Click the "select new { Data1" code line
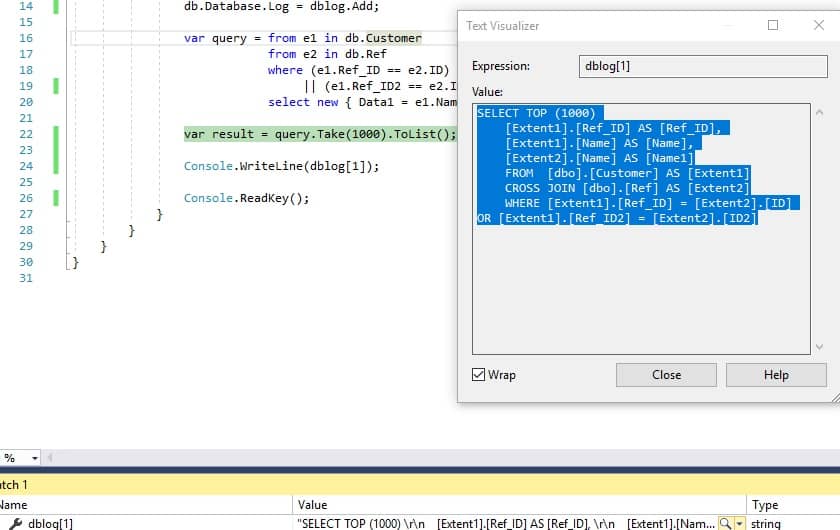Screen dimensions: 840x530 point(362,102)
